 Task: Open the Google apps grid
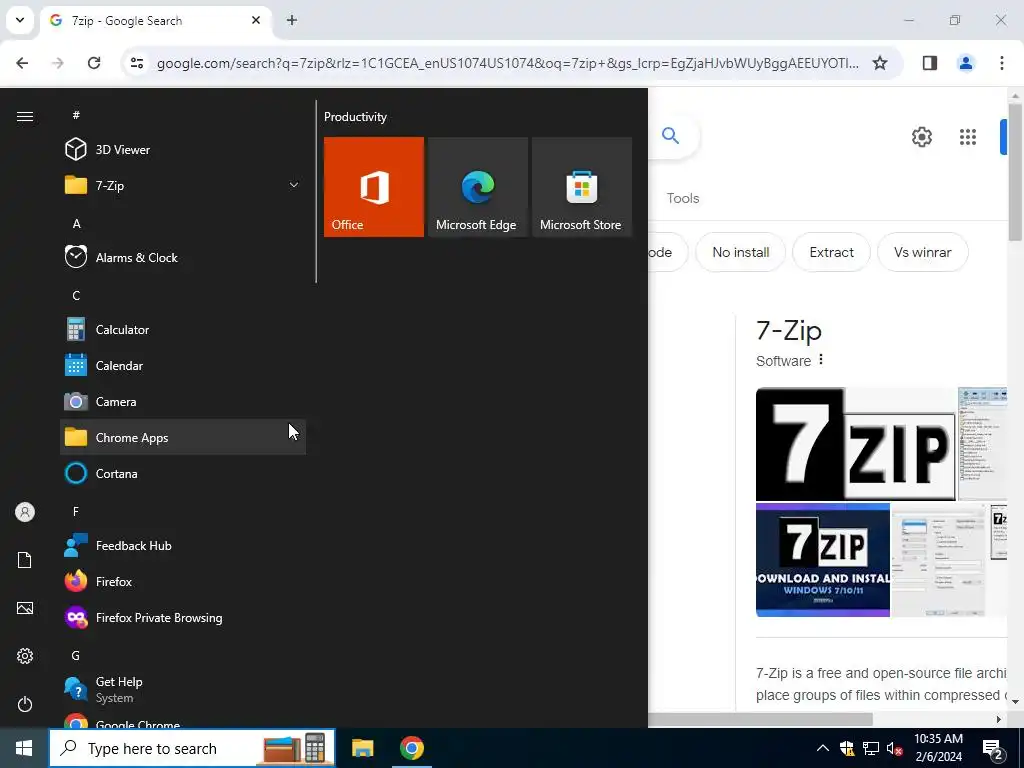[968, 136]
